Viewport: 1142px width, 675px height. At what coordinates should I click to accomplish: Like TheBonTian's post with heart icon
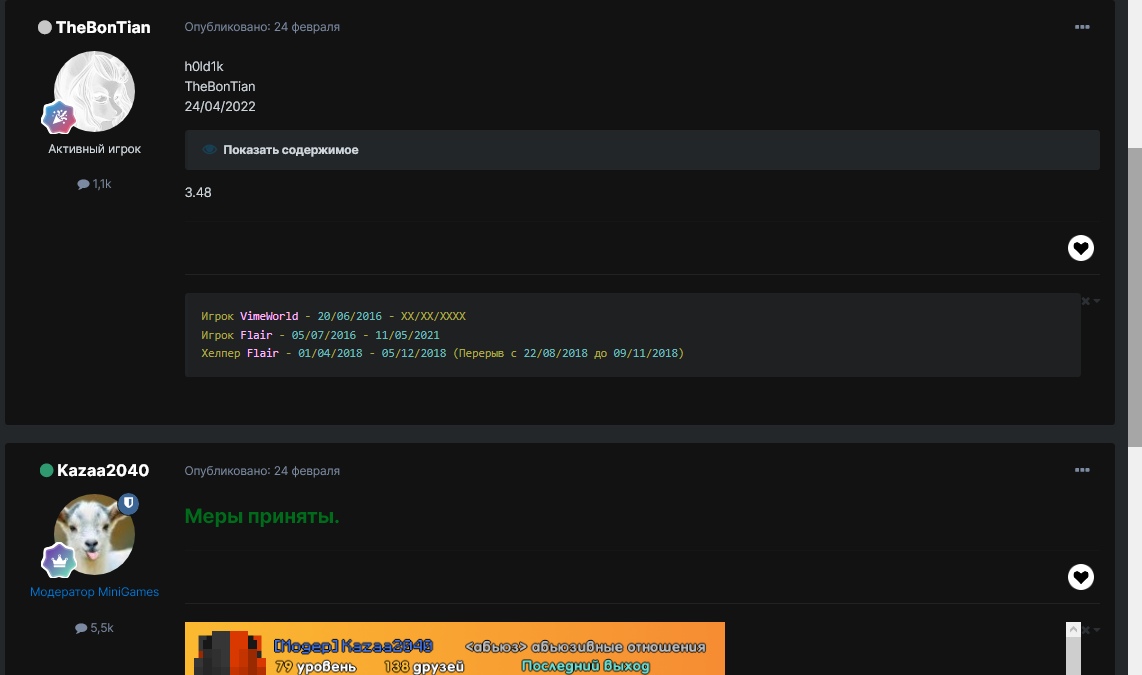[x=1081, y=248]
